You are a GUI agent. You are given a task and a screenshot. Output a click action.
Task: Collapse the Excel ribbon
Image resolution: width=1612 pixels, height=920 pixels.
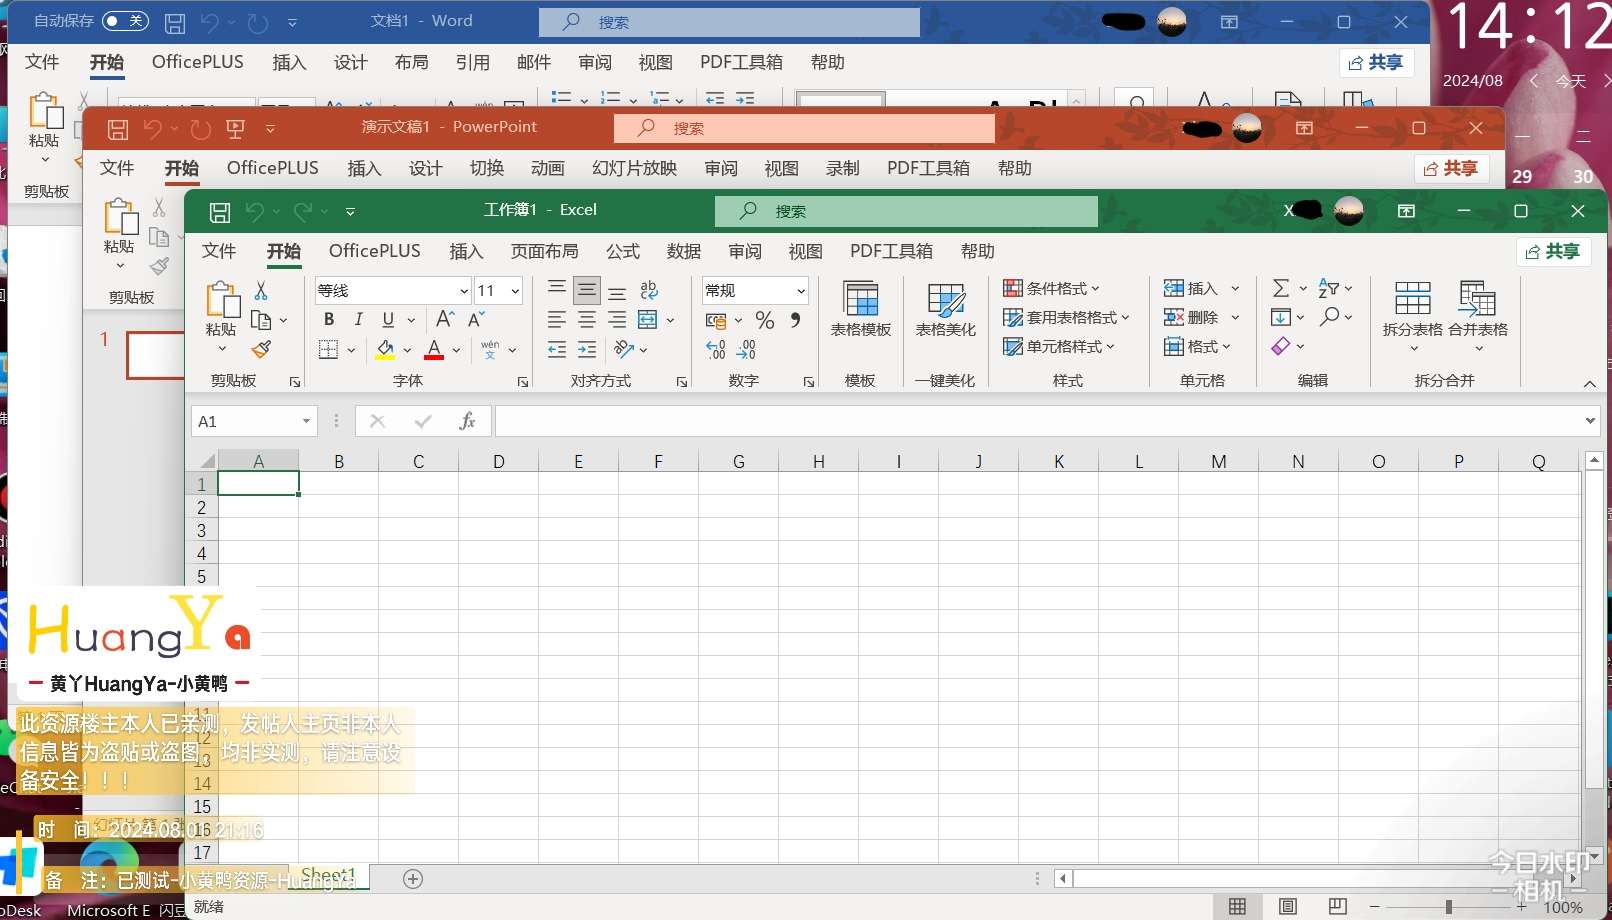[1590, 384]
